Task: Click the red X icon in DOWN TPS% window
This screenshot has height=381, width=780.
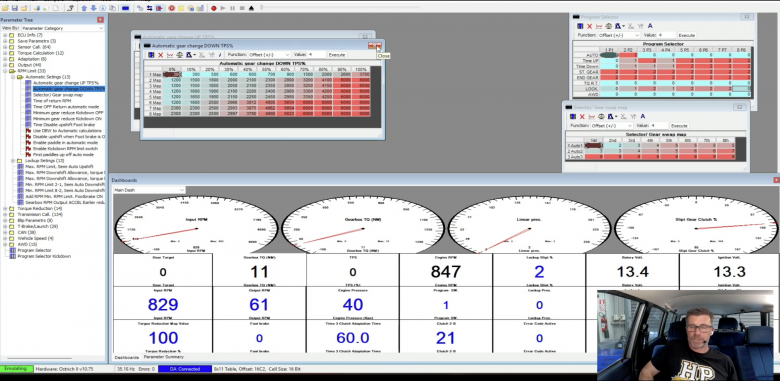Action: (160, 55)
